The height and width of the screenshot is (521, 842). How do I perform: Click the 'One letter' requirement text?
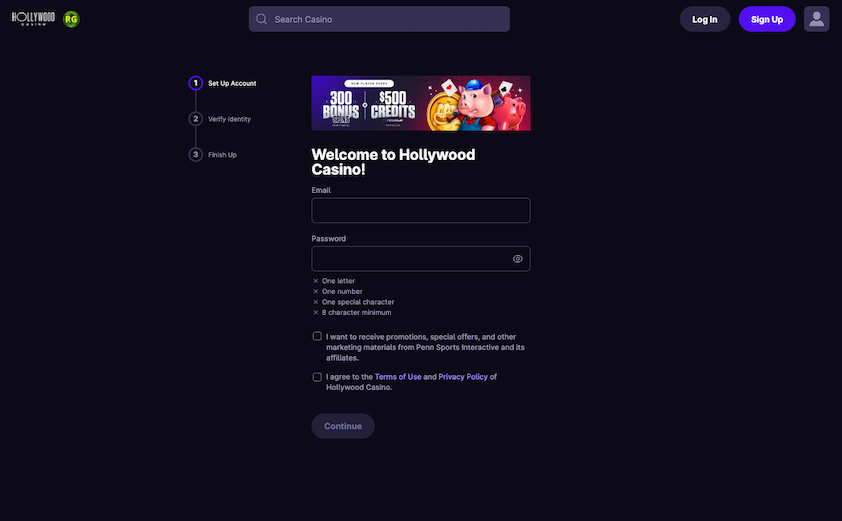coord(338,281)
